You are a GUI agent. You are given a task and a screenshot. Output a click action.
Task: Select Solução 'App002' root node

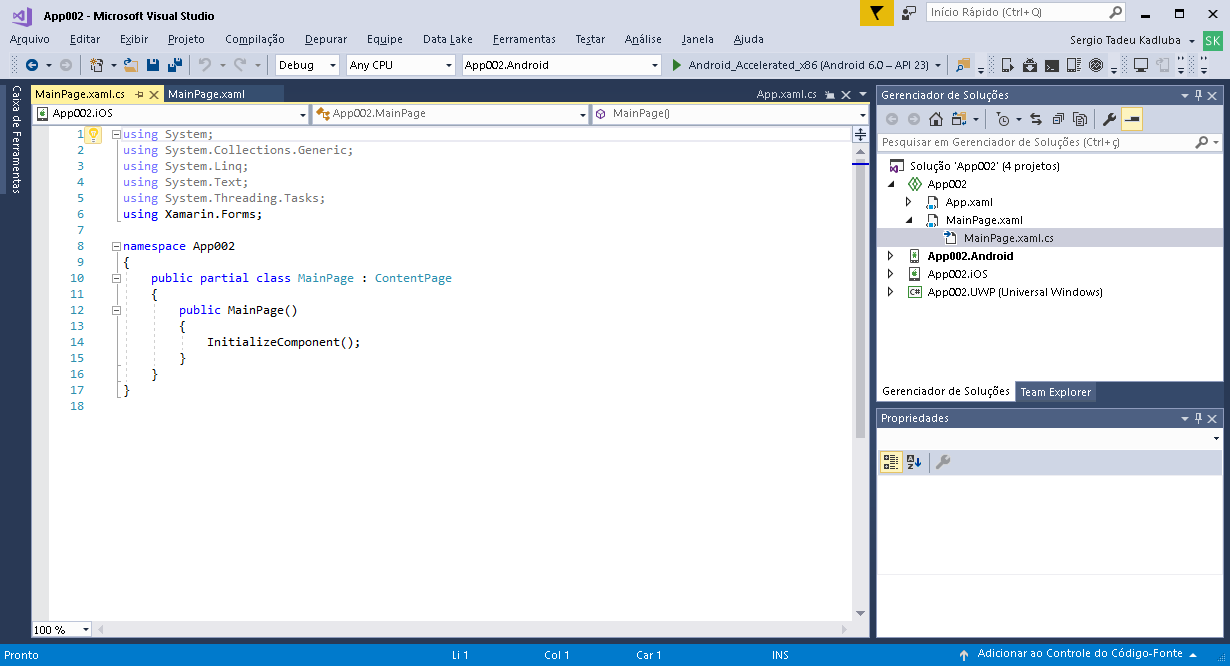coord(985,166)
